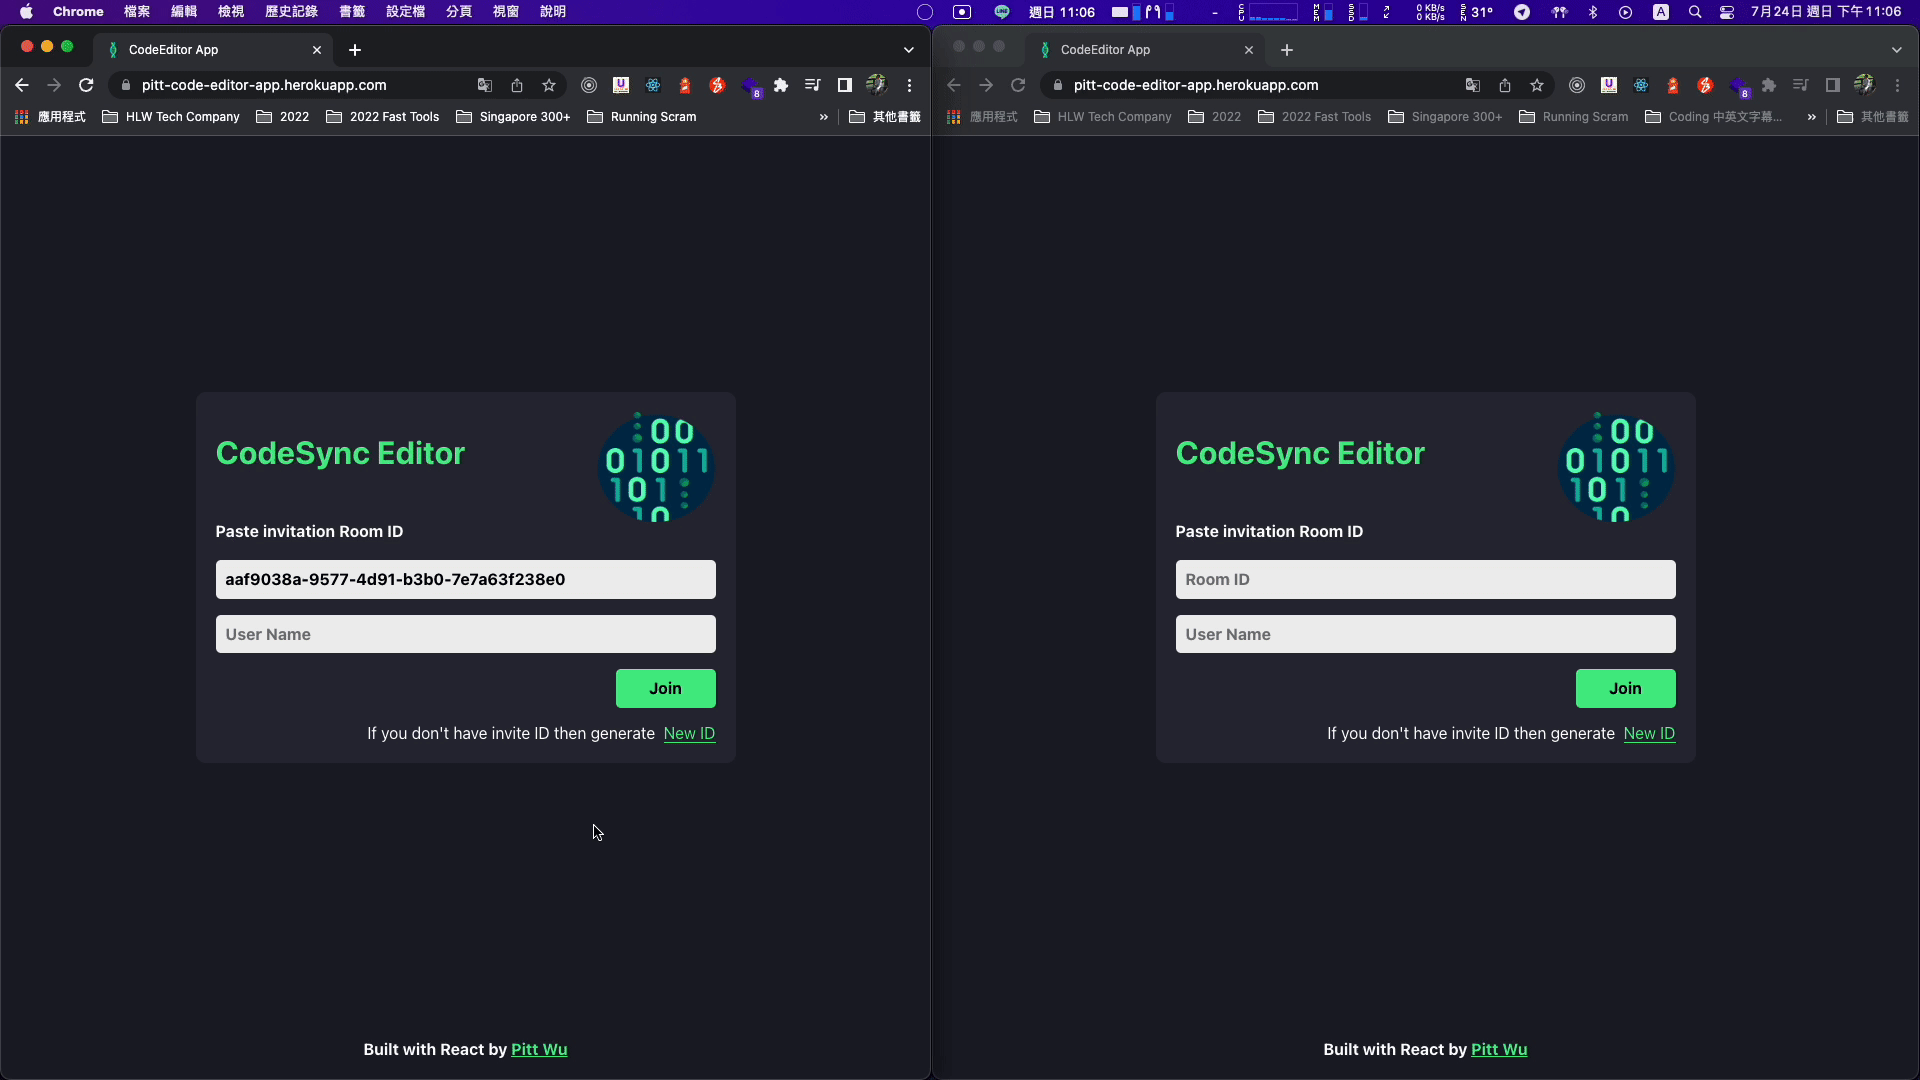The height and width of the screenshot is (1080, 1920).
Task: Click the Join button on left panel
Action: [666, 688]
